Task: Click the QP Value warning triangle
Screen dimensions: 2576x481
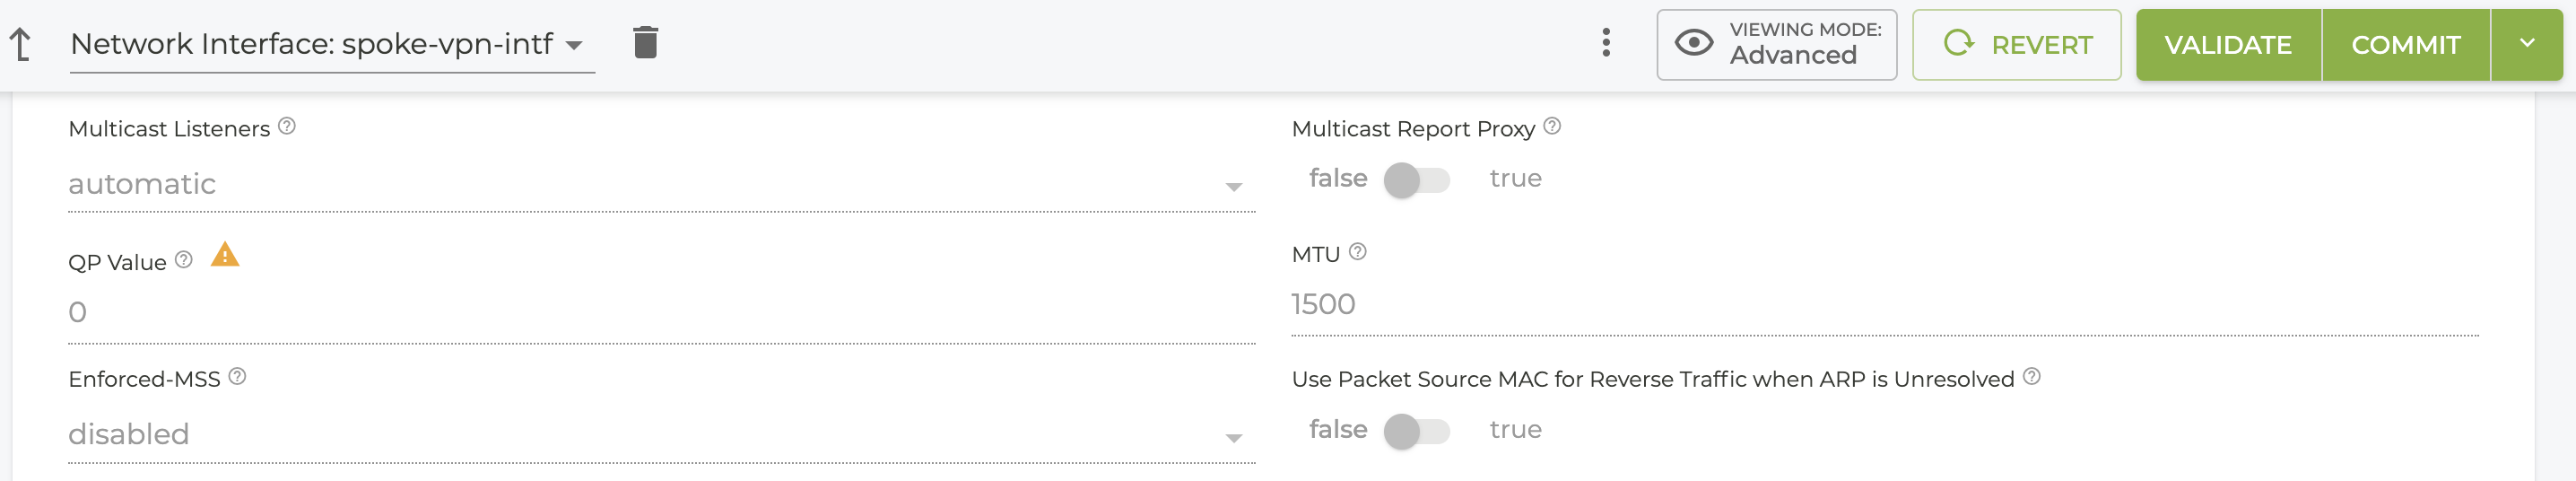Action: pyautogui.click(x=225, y=255)
